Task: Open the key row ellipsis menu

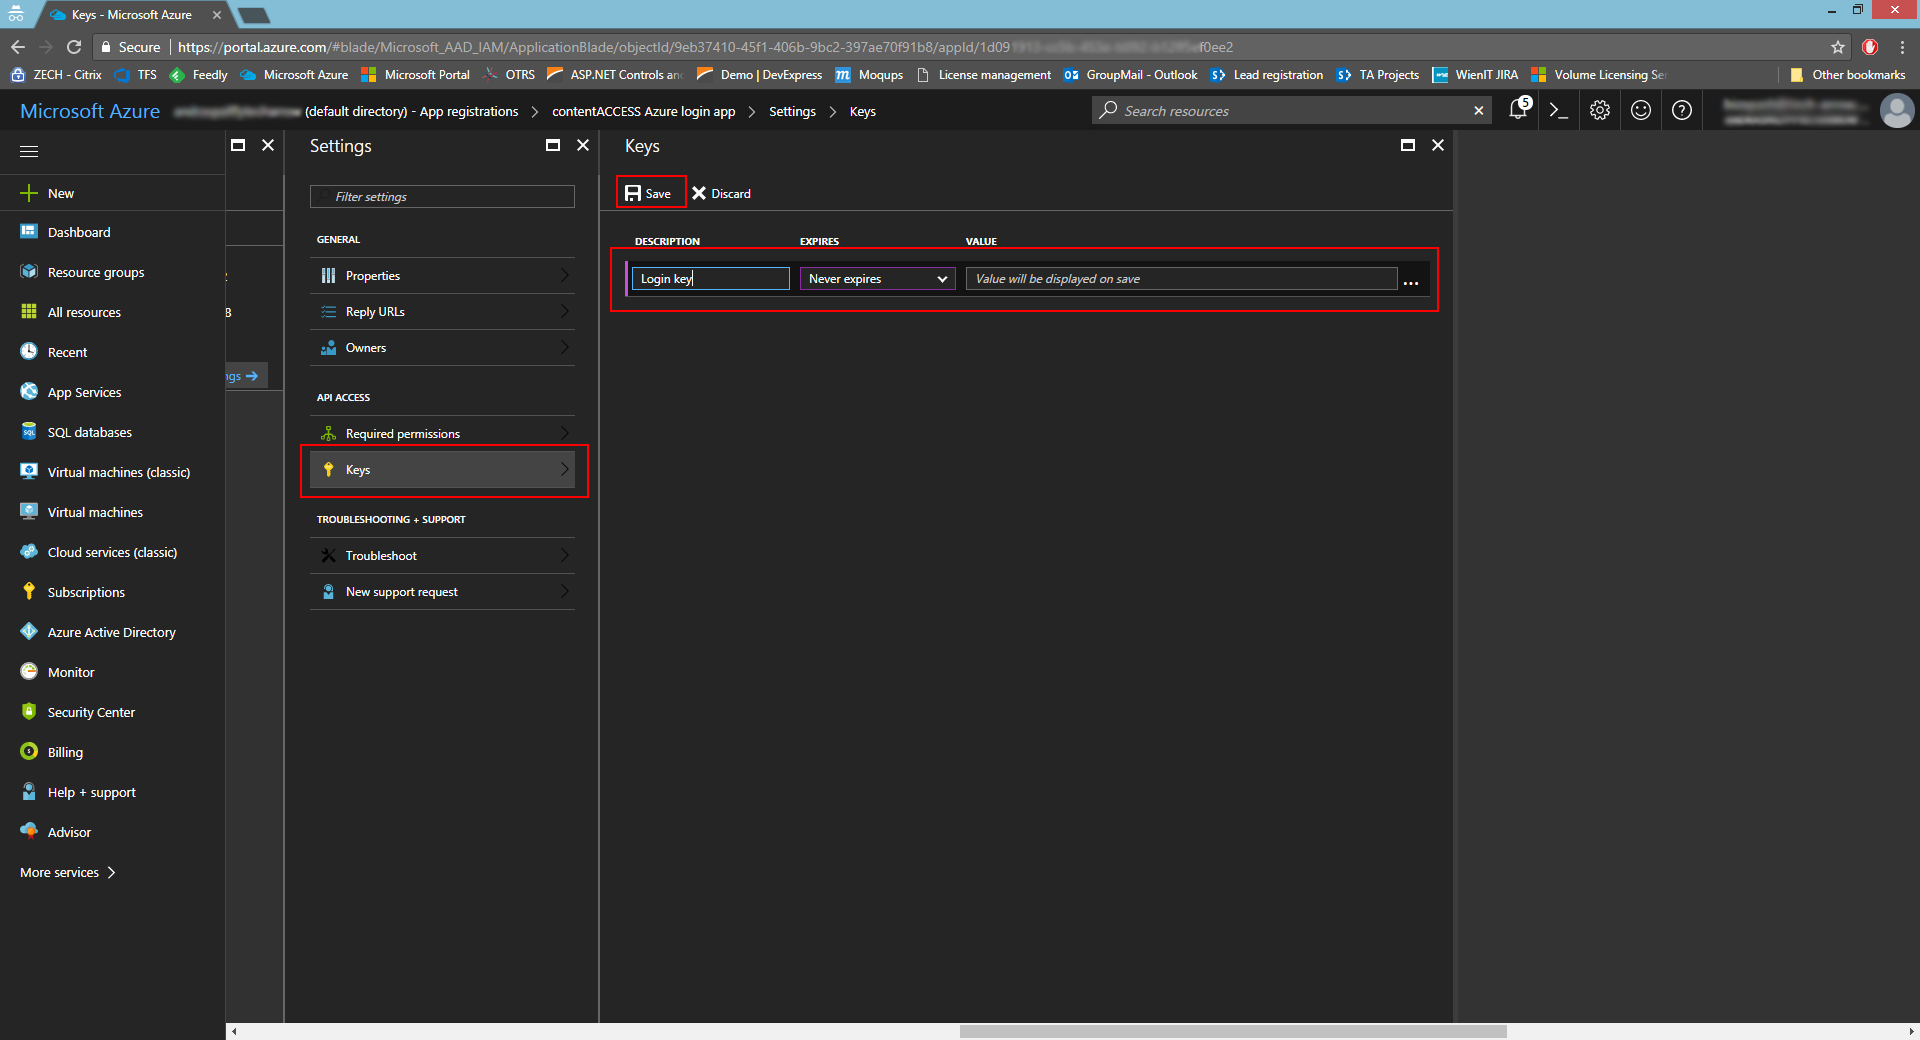Action: click(1410, 282)
